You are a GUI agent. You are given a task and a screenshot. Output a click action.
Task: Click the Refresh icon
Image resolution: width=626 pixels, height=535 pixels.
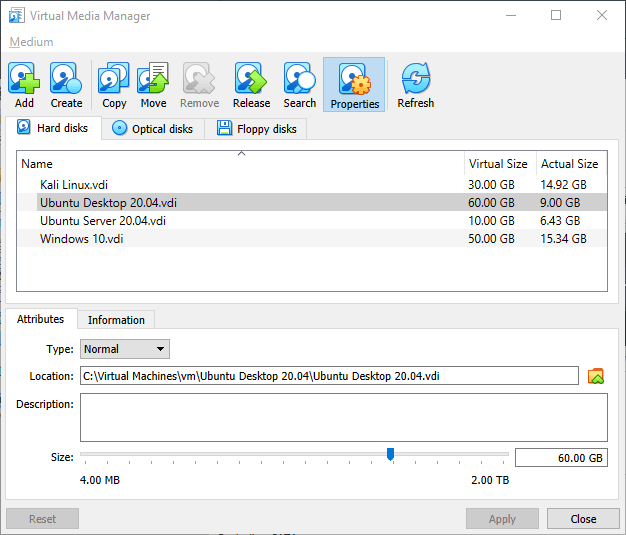point(416,78)
